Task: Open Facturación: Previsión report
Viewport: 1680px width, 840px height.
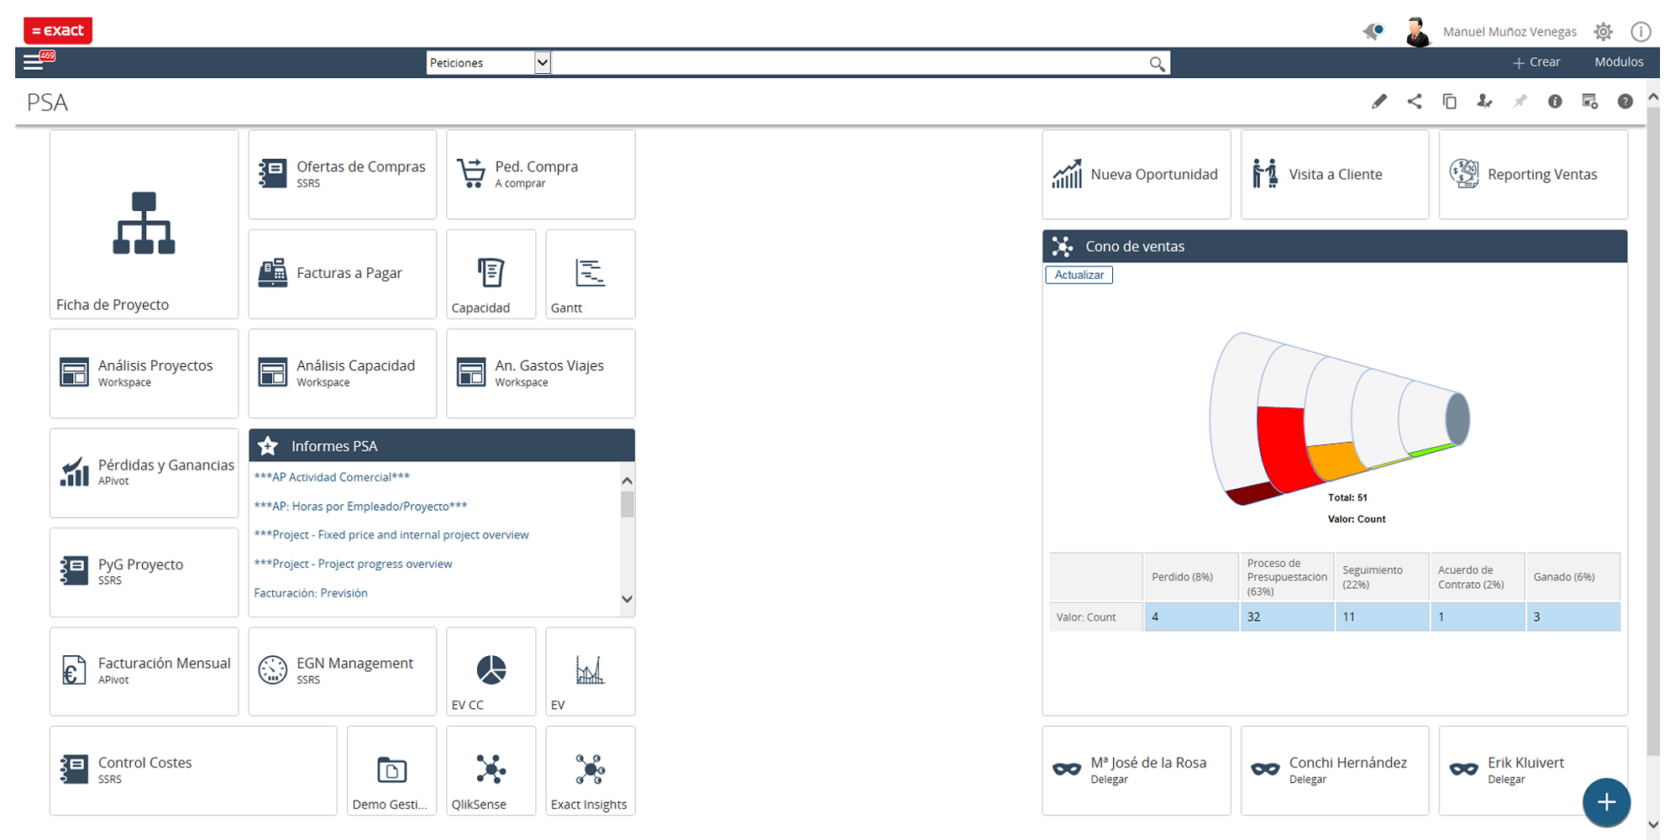Action: (311, 593)
